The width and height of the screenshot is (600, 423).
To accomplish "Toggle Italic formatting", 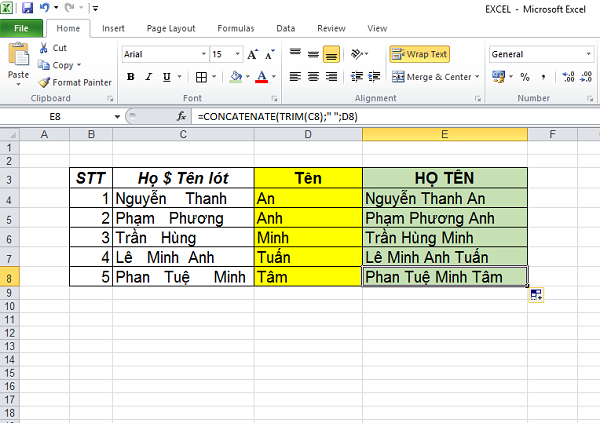I will (x=149, y=76).
